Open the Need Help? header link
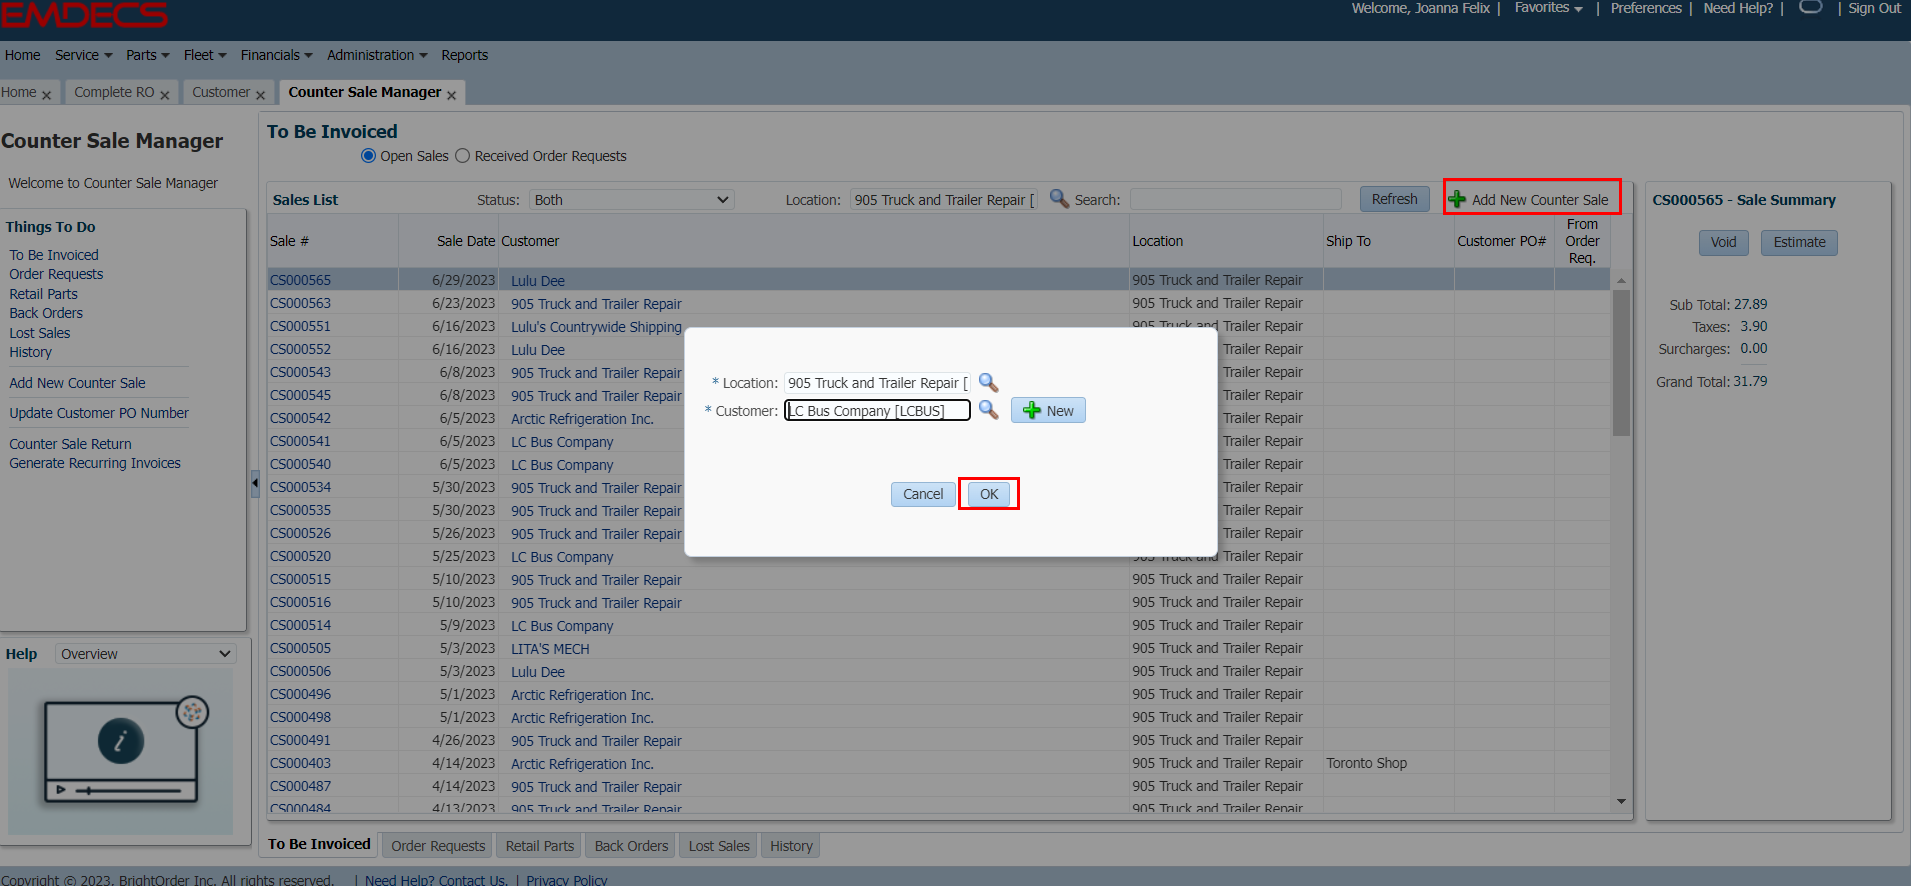This screenshot has height=886, width=1911. click(x=1738, y=8)
